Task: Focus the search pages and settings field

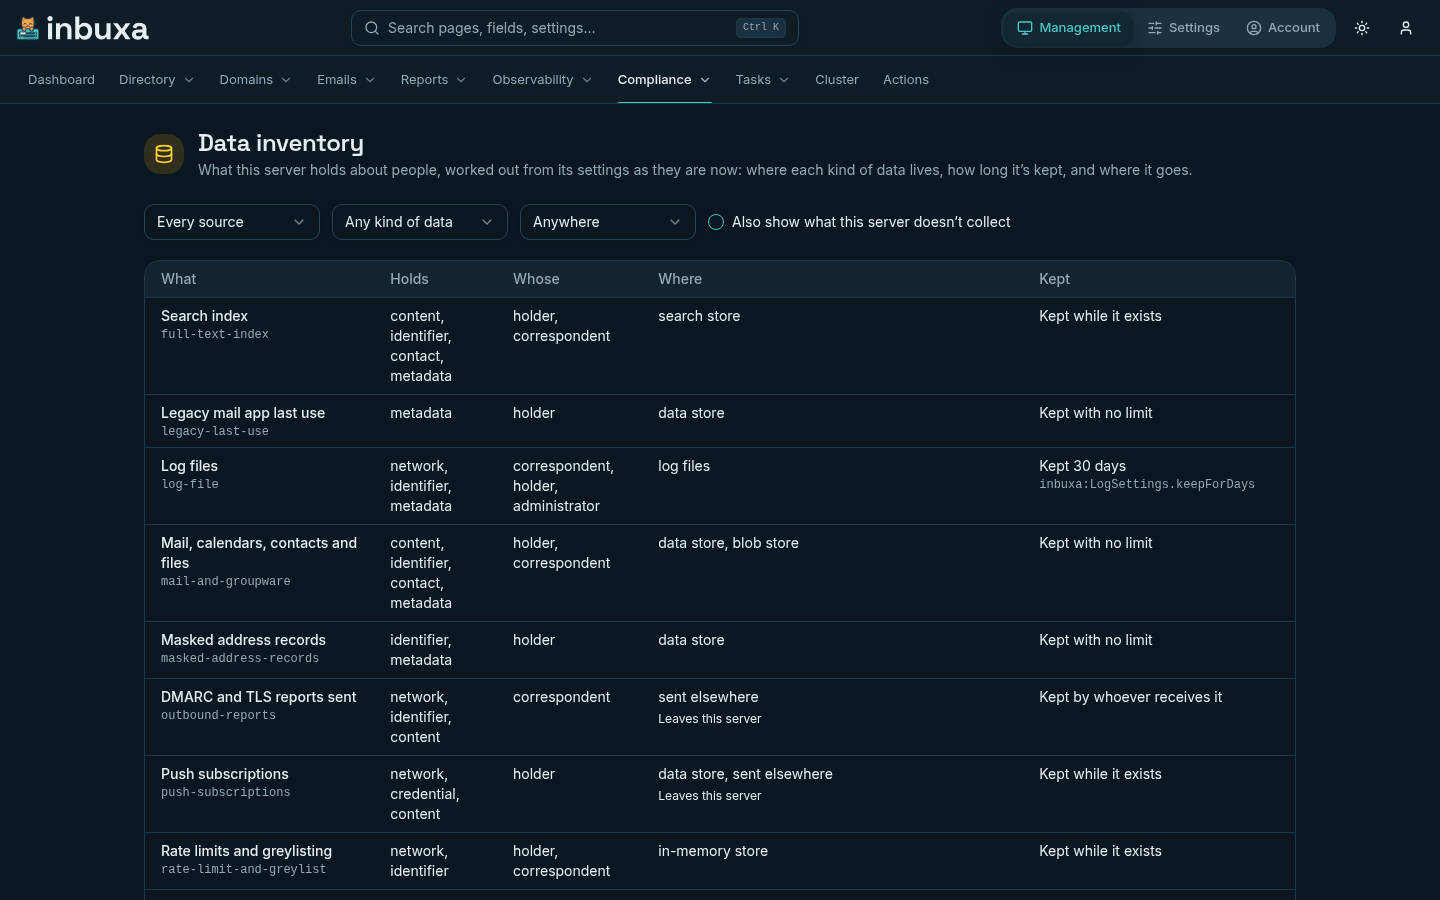Action: point(575,28)
